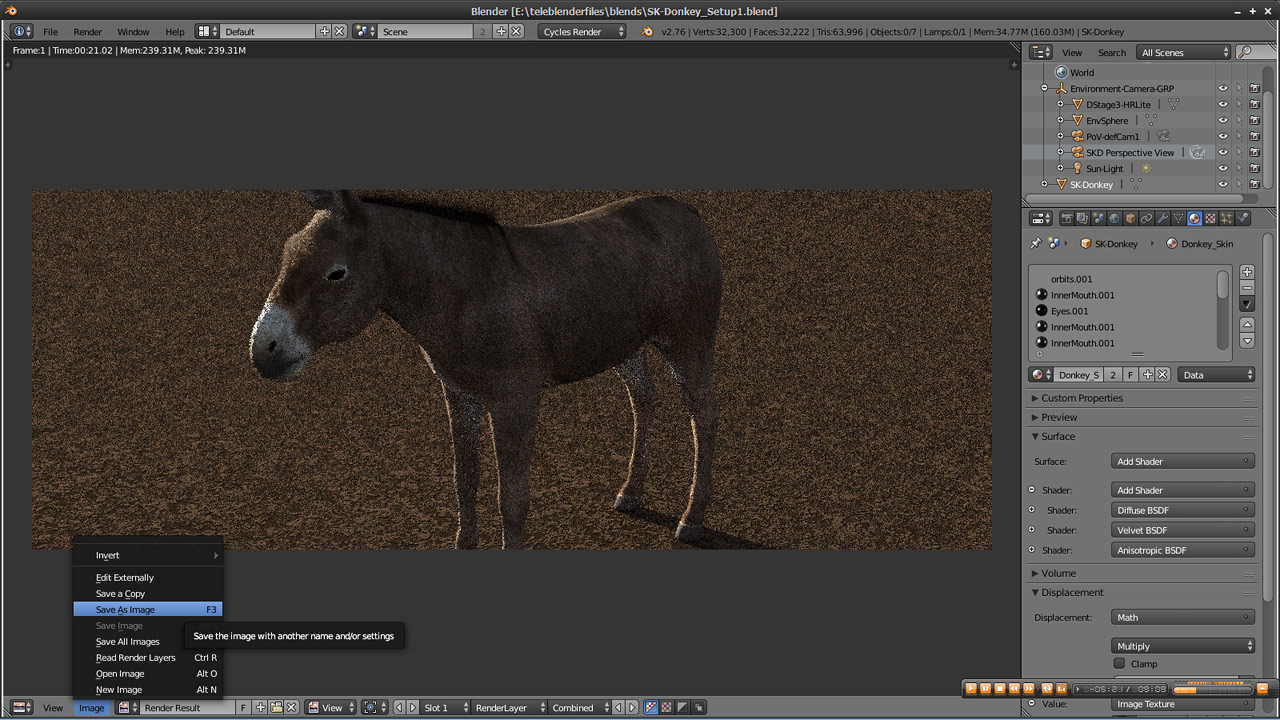The width and height of the screenshot is (1280, 720).
Task: Add a new material slot with plus
Action: [x=1247, y=272]
